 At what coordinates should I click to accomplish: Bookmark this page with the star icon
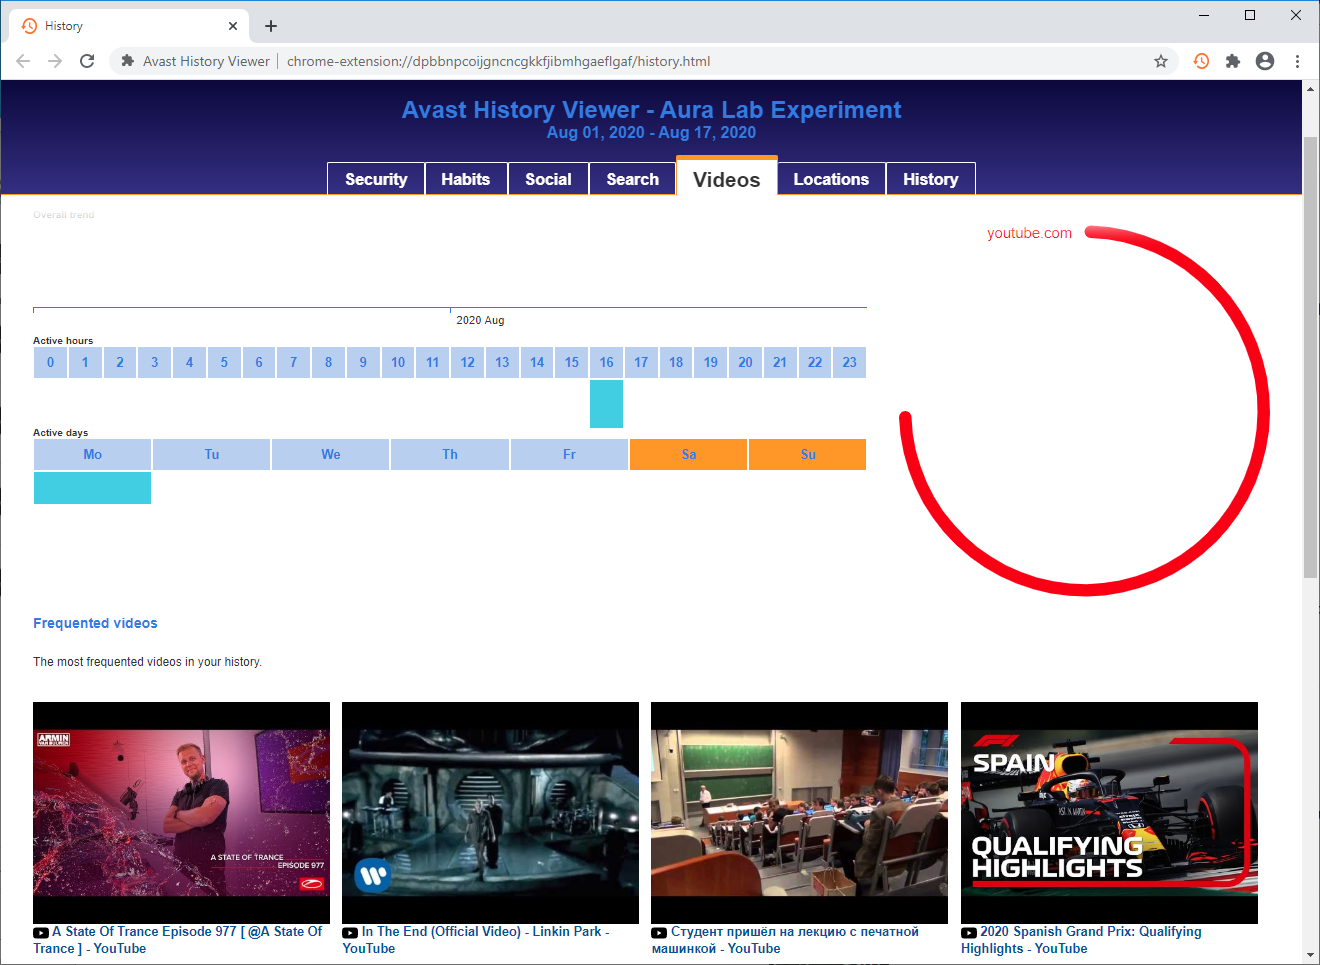tap(1161, 61)
